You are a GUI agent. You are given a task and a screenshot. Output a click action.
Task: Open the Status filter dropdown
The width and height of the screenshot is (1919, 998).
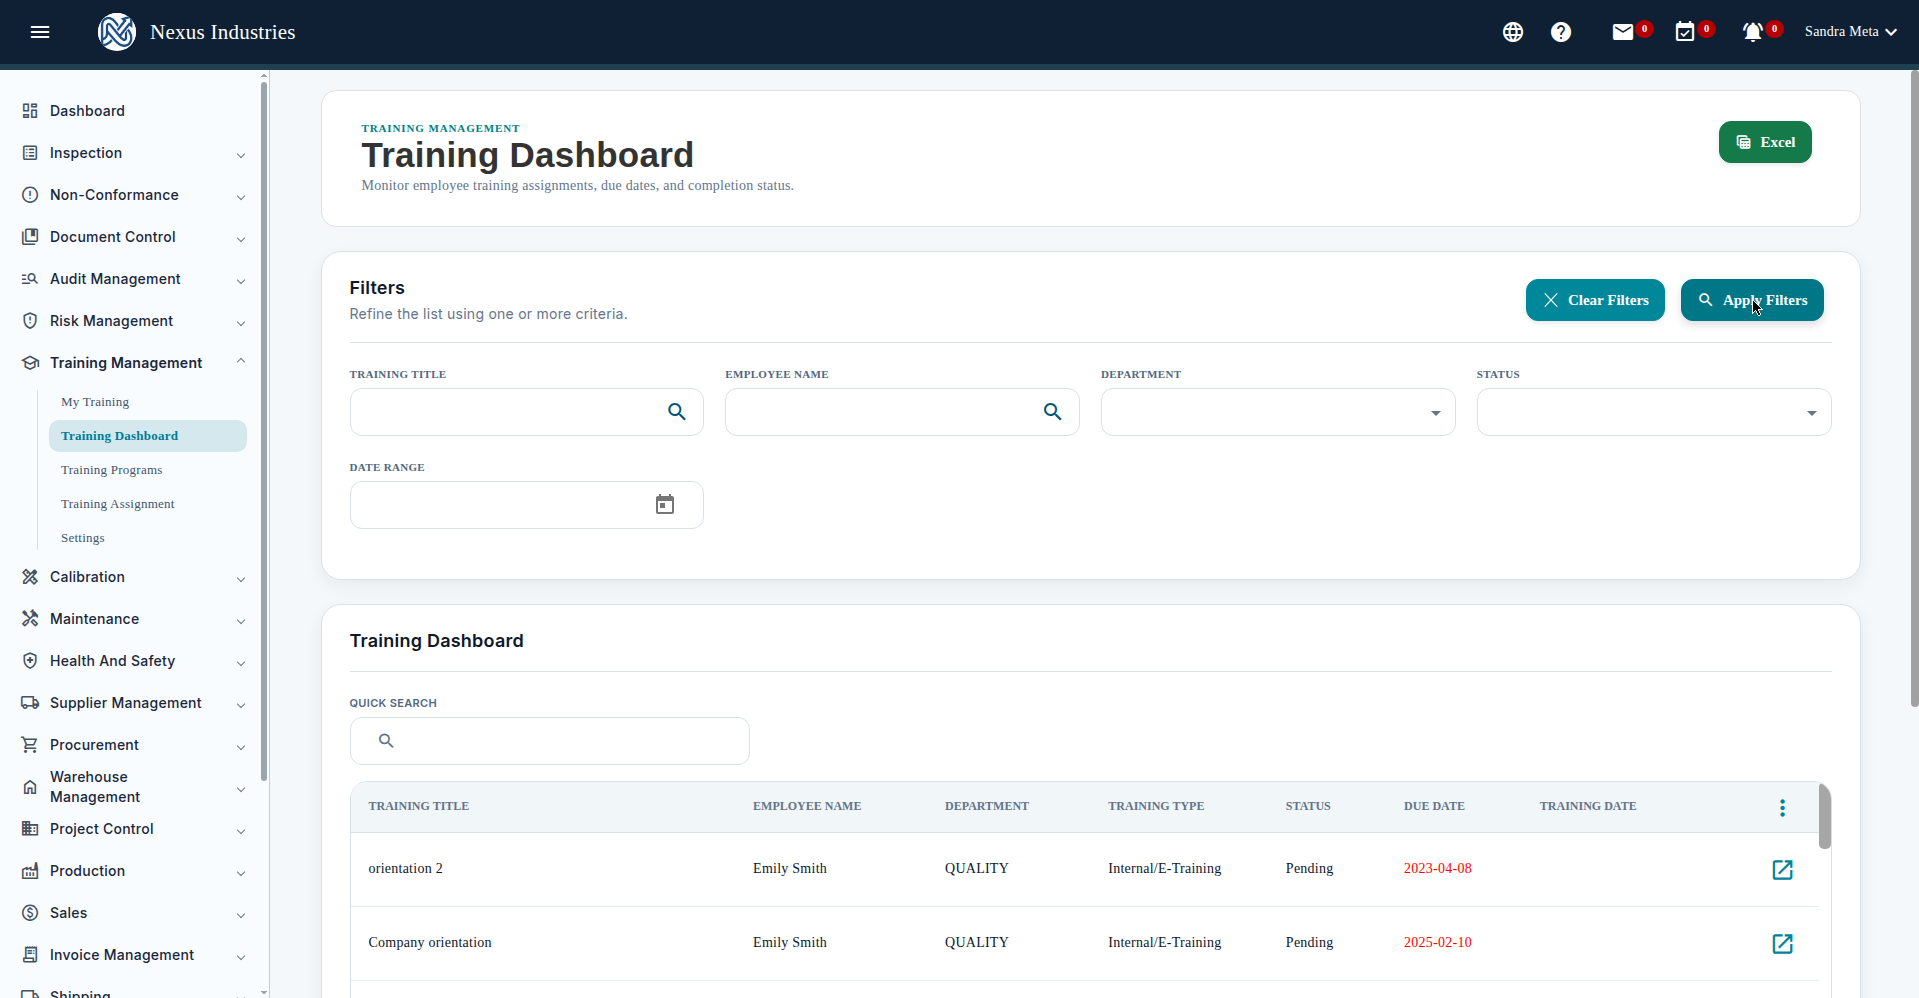coord(1654,412)
